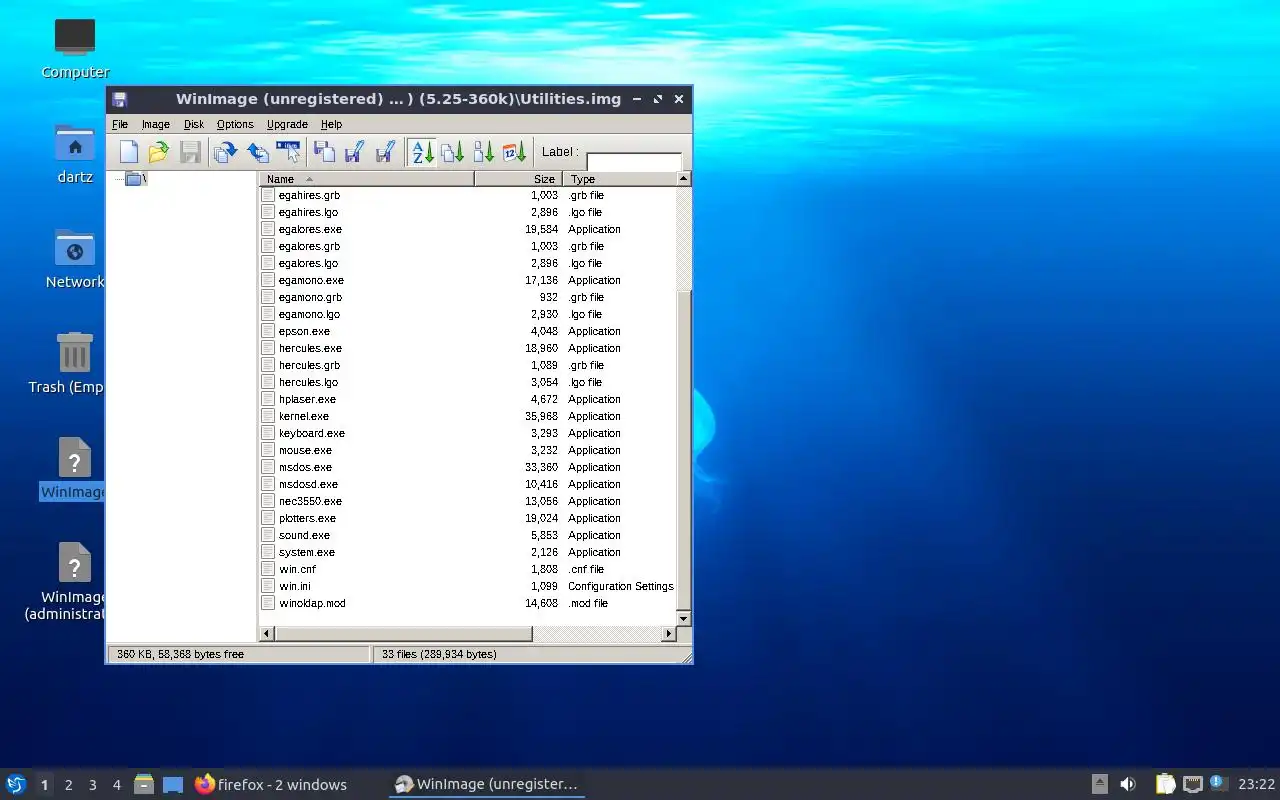Switch to workspace 2
This screenshot has width=1280, height=800.
[68, 785]
